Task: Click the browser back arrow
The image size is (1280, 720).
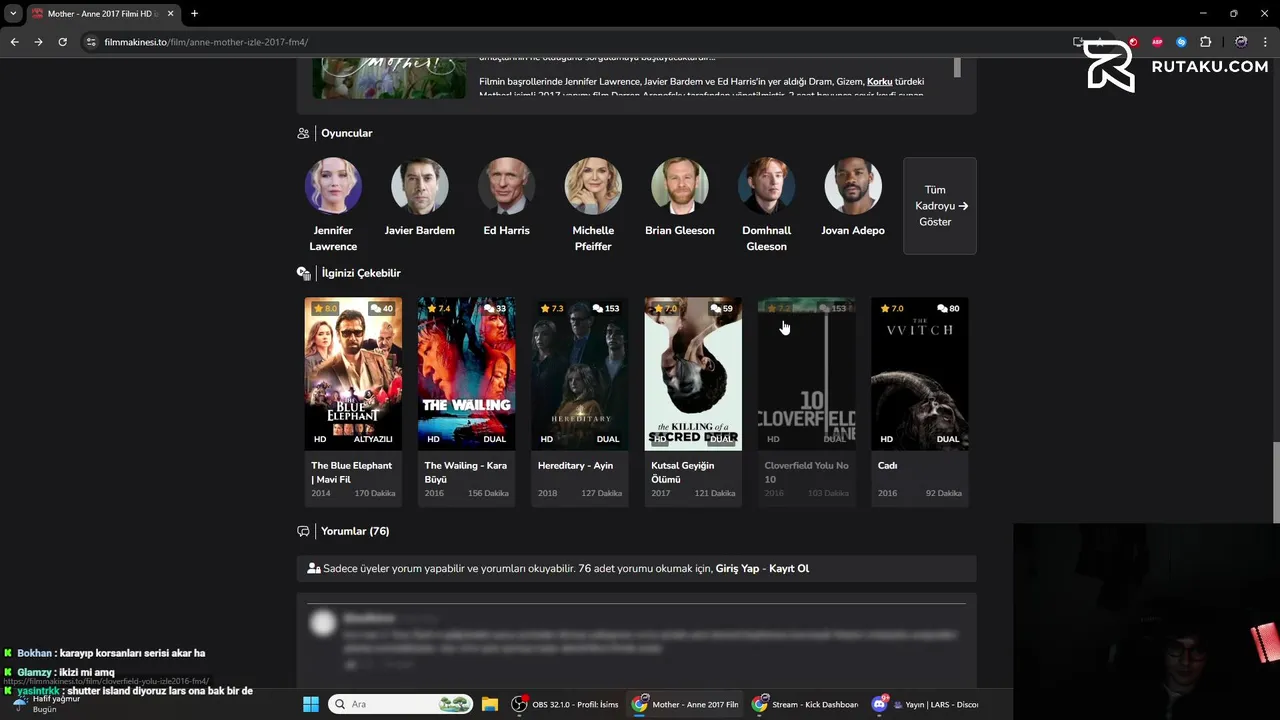Action: [14, 42]
